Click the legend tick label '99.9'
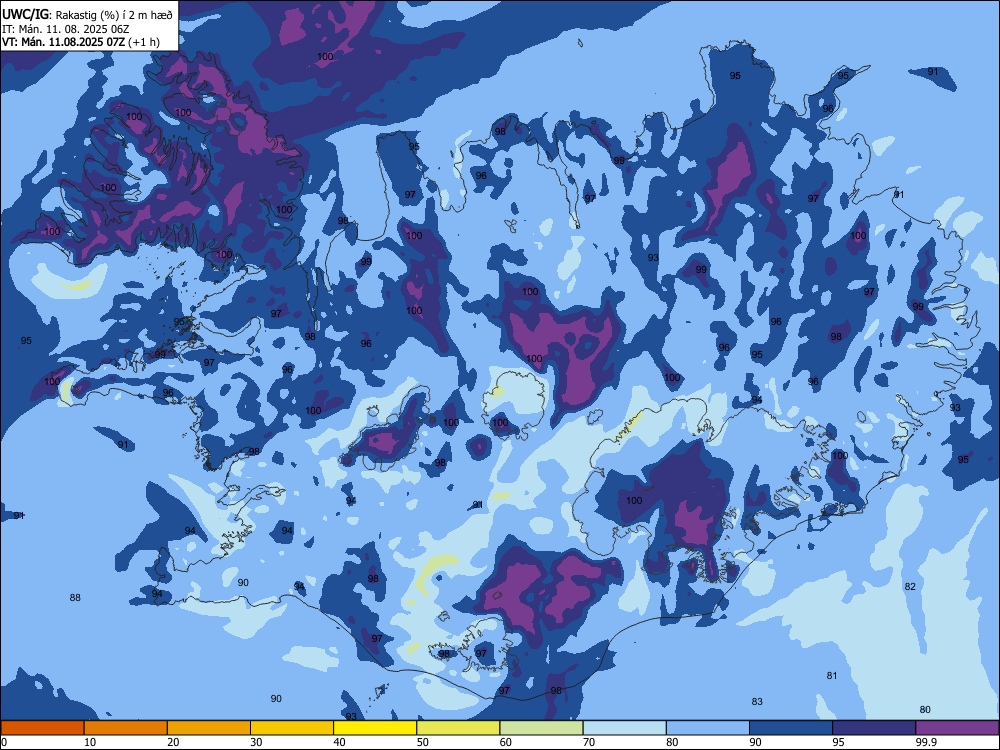The width and height of the screenshot is (1000, 750). [x=926, y=742]
